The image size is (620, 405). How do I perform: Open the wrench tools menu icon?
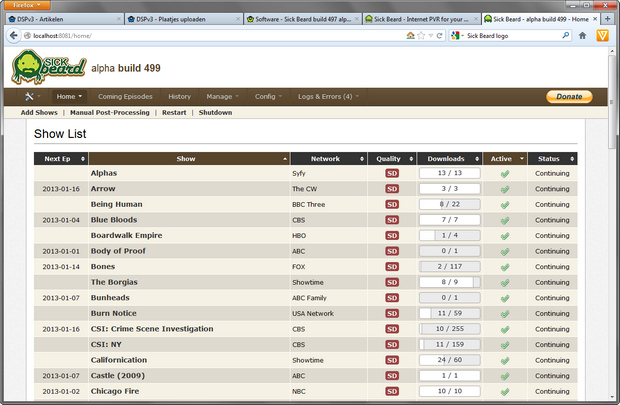click(x=29, y=96)
